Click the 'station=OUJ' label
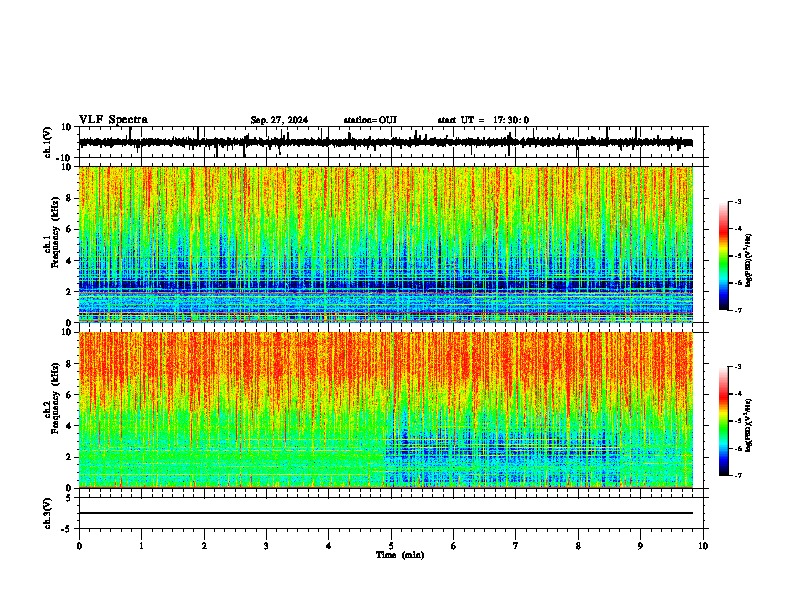The image size is (792, 612). [370, 120]
